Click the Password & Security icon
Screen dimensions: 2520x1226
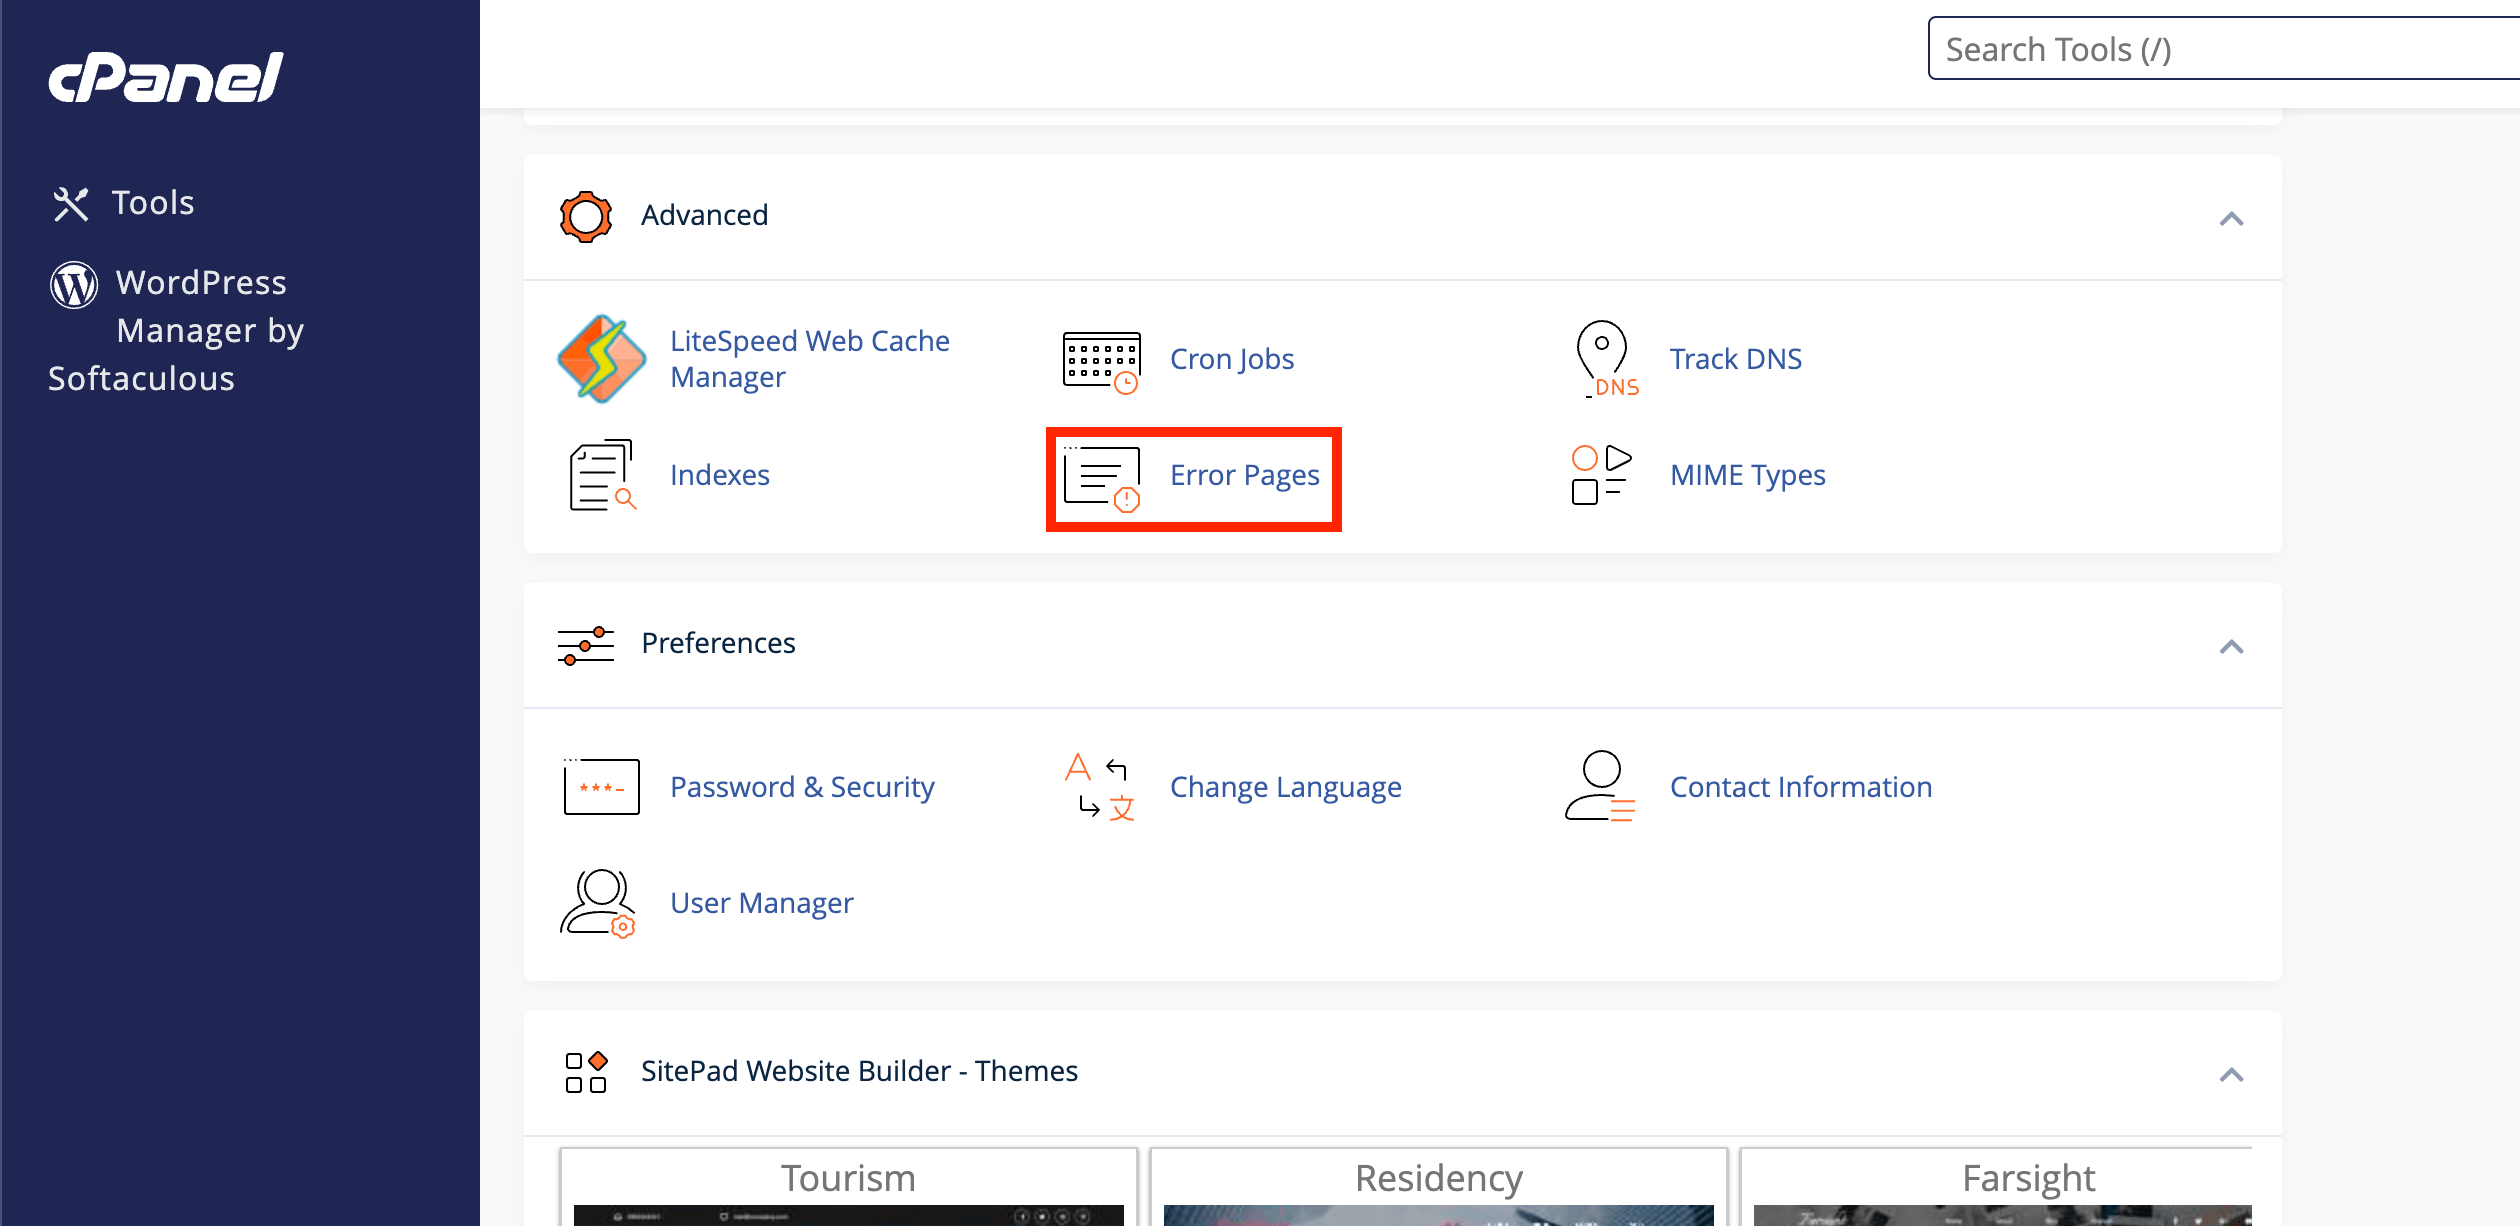click(601, 786)
